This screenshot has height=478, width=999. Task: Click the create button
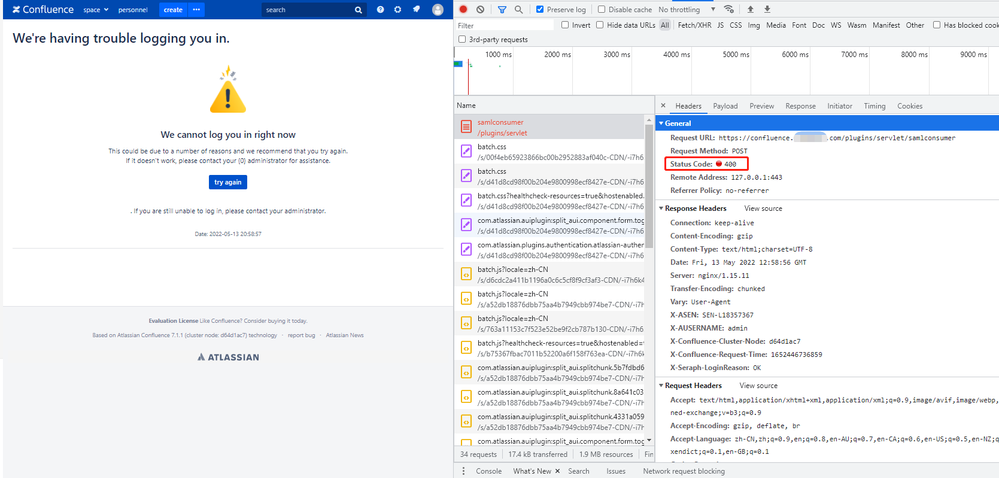[173, 10]
